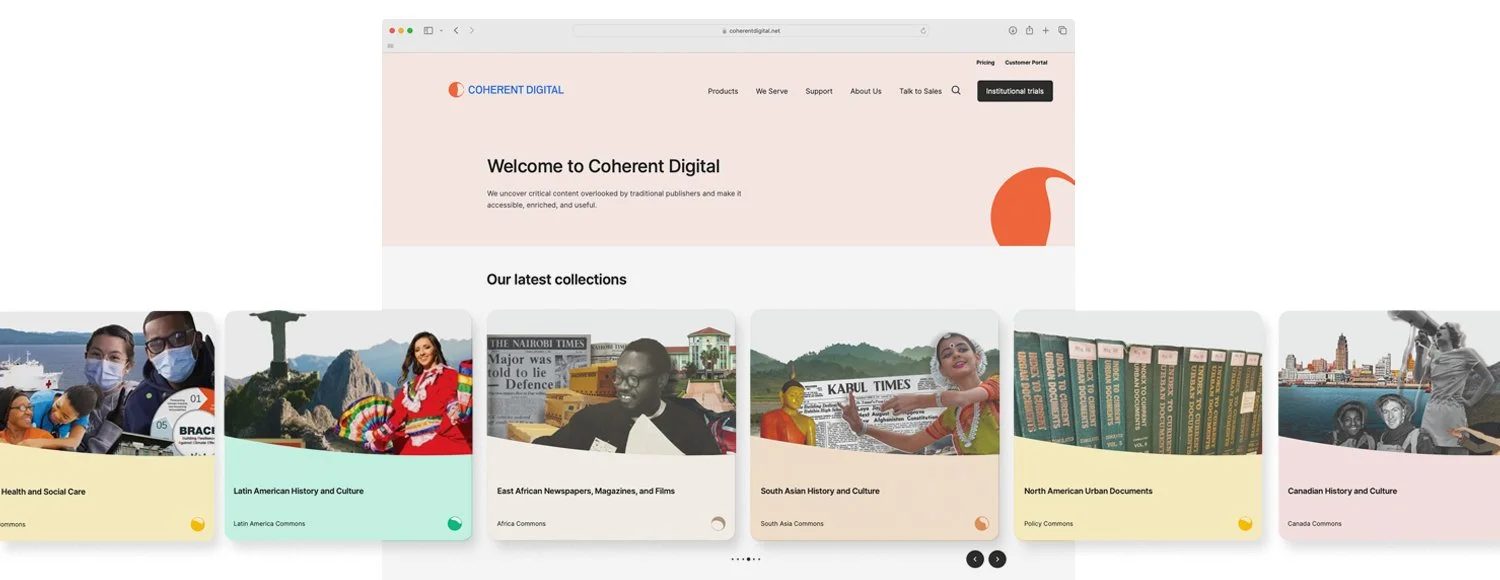Click the yellow Policy Commons icon
This screenshot has height=580, width=1500.
coord(1245,523)
